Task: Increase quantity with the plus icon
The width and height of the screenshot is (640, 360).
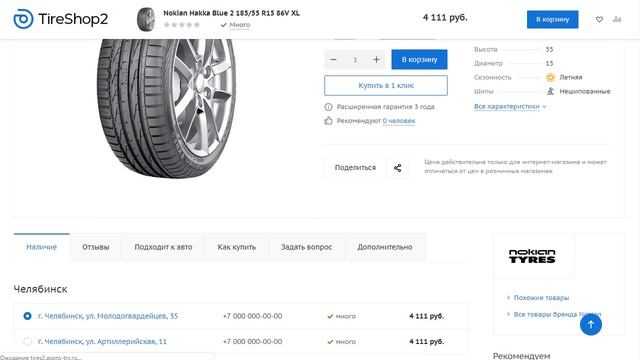Action: tap(376, 60)
